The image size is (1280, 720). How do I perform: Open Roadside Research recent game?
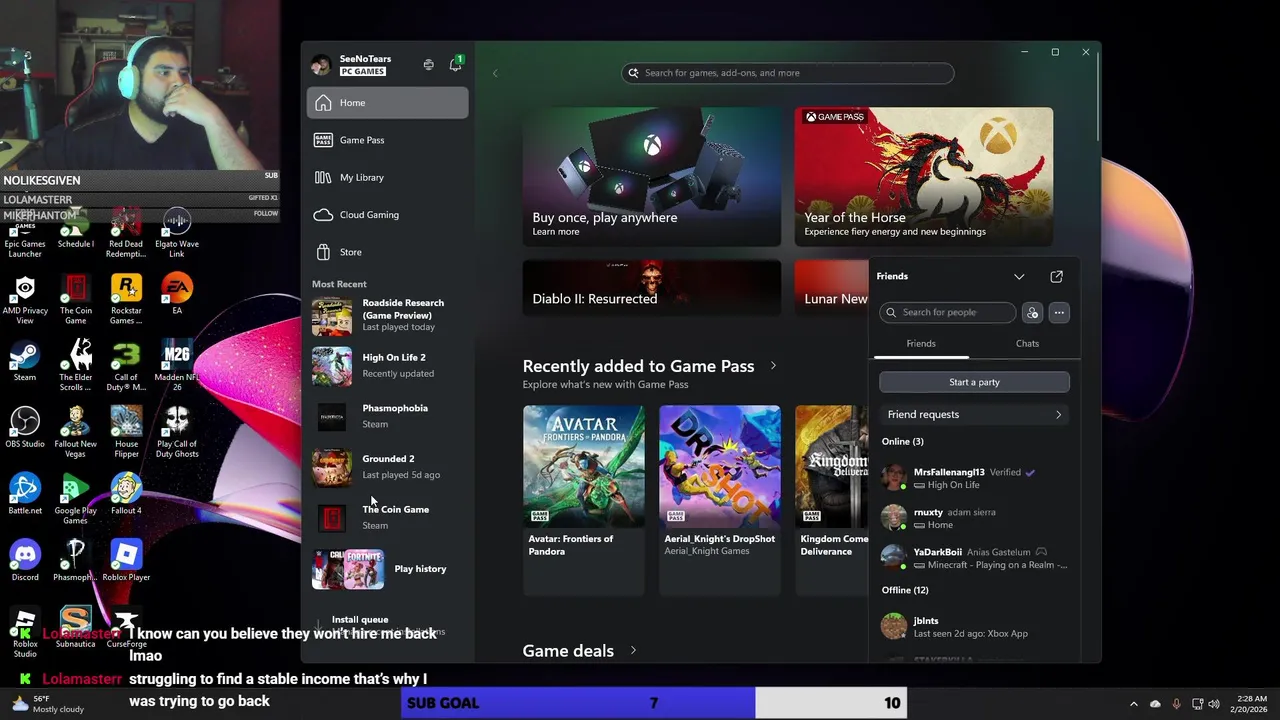click(388, 315)
